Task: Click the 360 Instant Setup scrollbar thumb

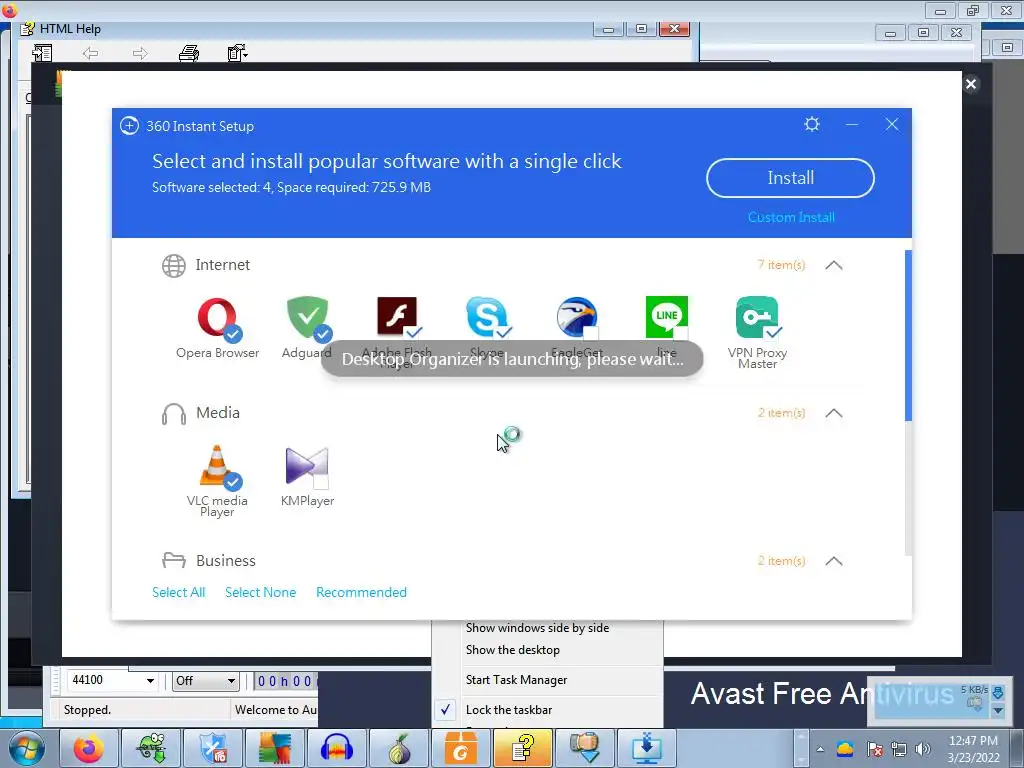Action: click(x=908, y=335)
